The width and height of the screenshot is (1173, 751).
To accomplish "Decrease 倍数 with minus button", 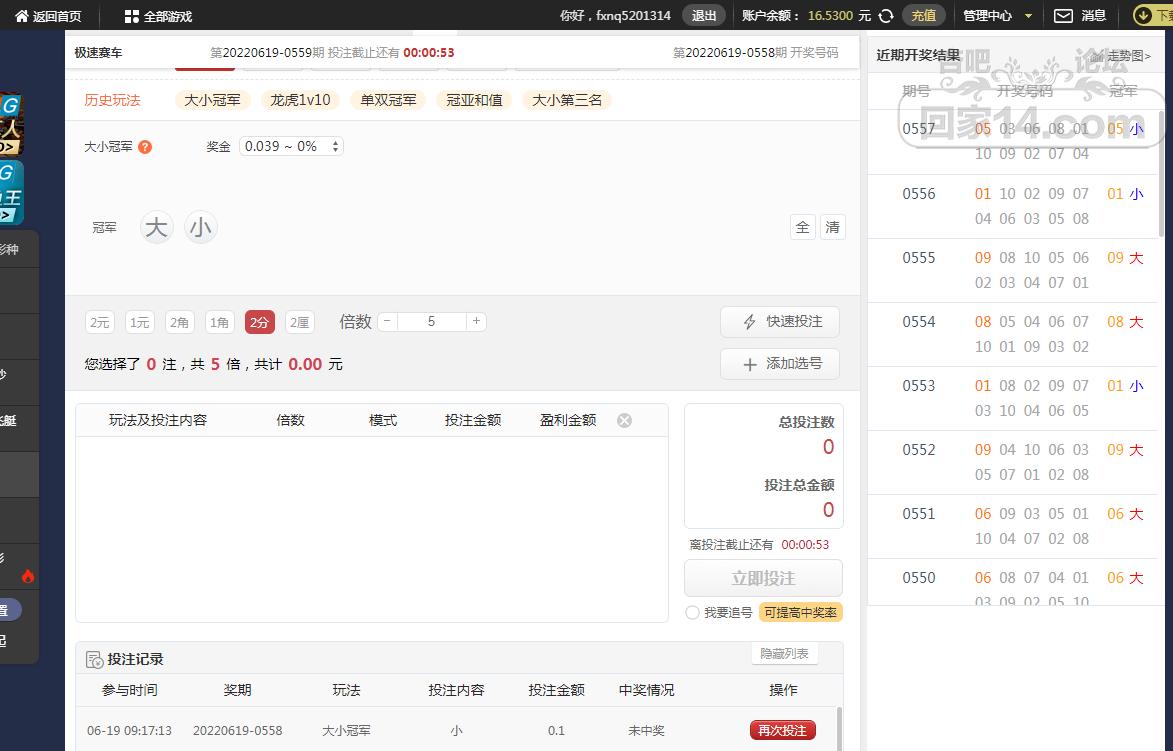I will tap(388, 321).
